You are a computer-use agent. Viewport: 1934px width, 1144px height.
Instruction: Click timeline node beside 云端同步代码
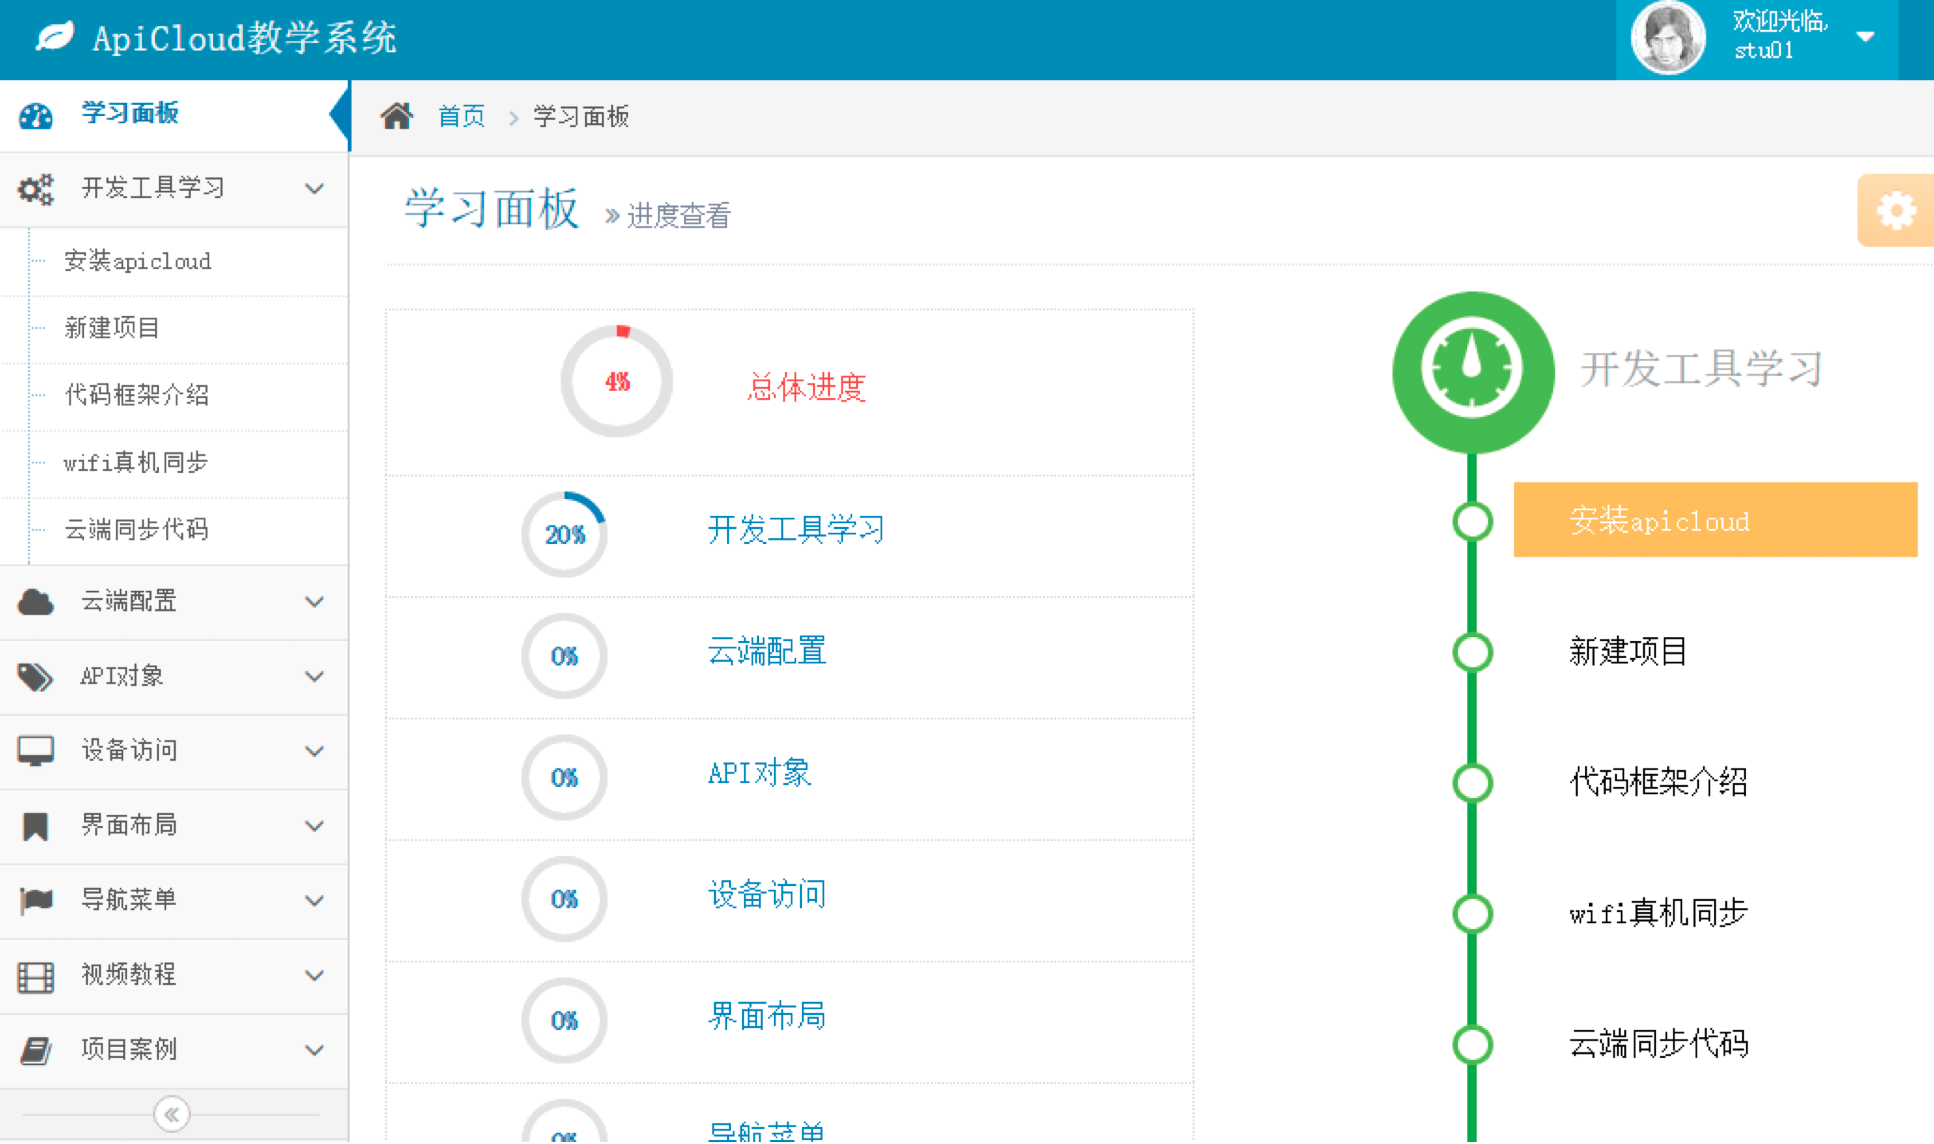tap(1473, 1045)
